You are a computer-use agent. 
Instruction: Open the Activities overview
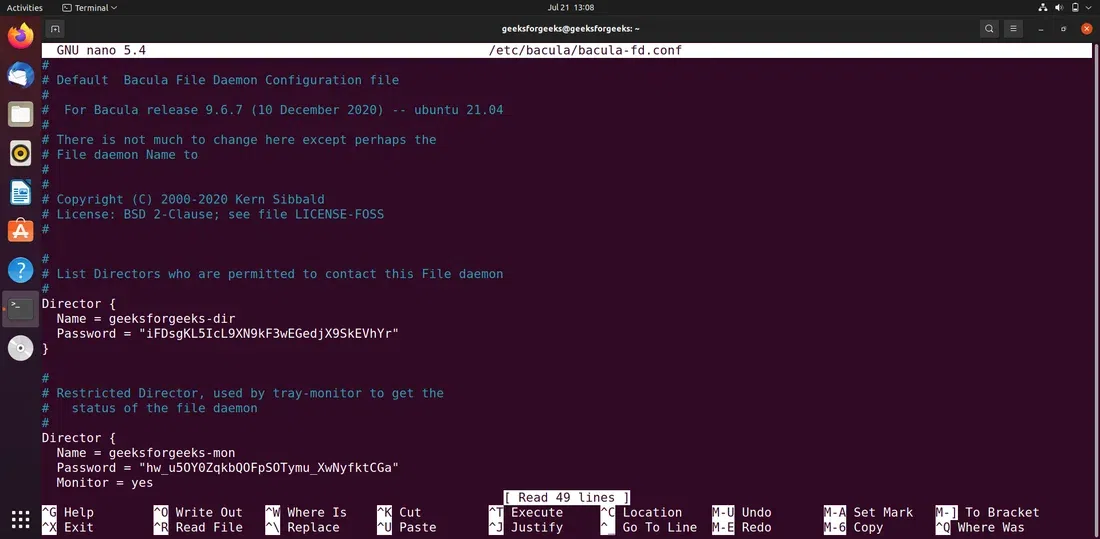click(25, 8)
